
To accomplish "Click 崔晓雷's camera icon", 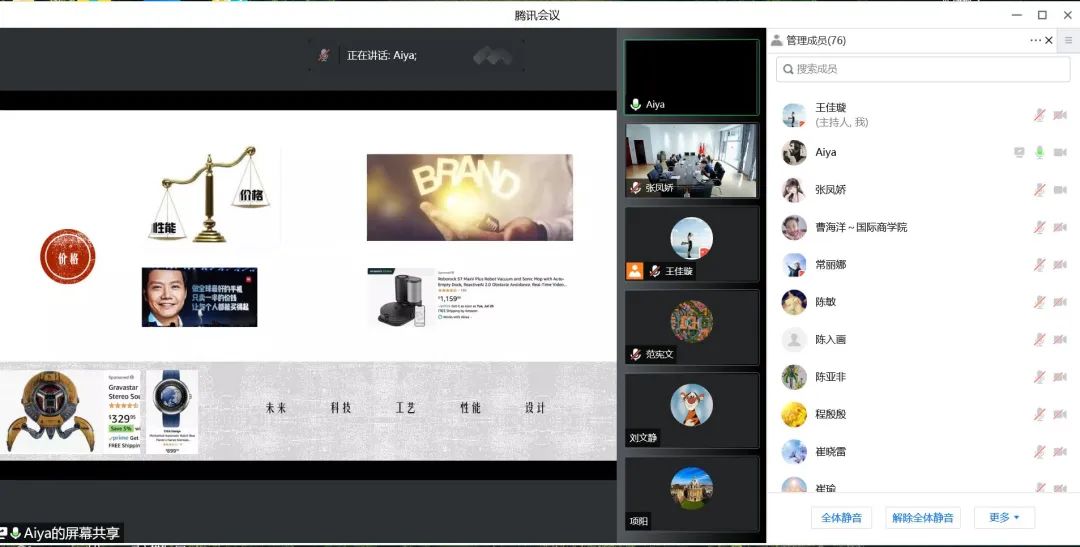I will pyautogui.click(x=1059, y=451).
